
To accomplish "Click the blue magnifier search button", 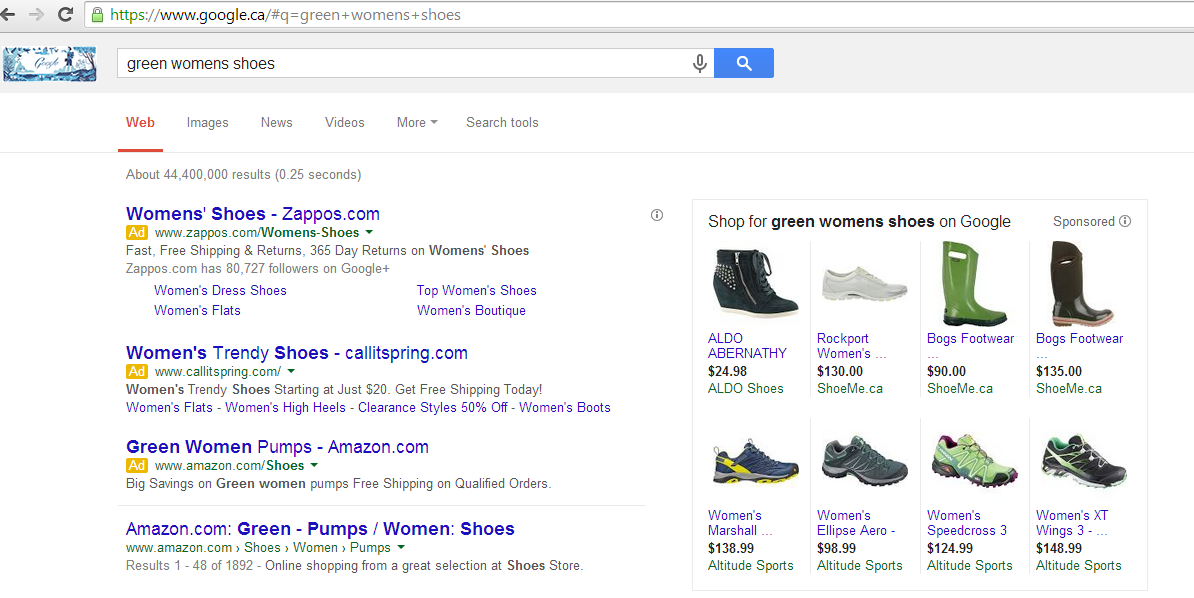I will click(x=744, y=63).
